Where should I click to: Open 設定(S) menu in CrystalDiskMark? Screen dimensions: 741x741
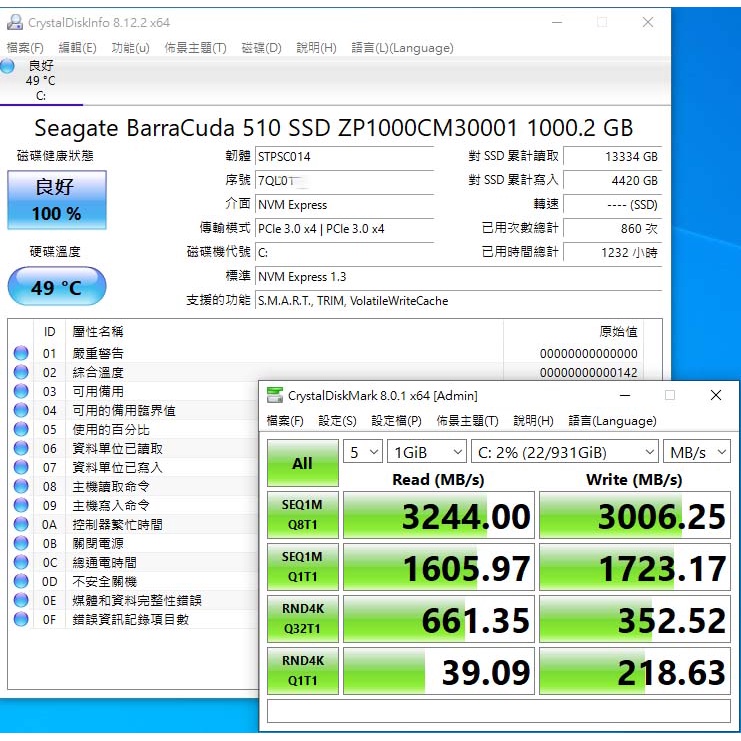pyautogui.click(x=337, y=421)
